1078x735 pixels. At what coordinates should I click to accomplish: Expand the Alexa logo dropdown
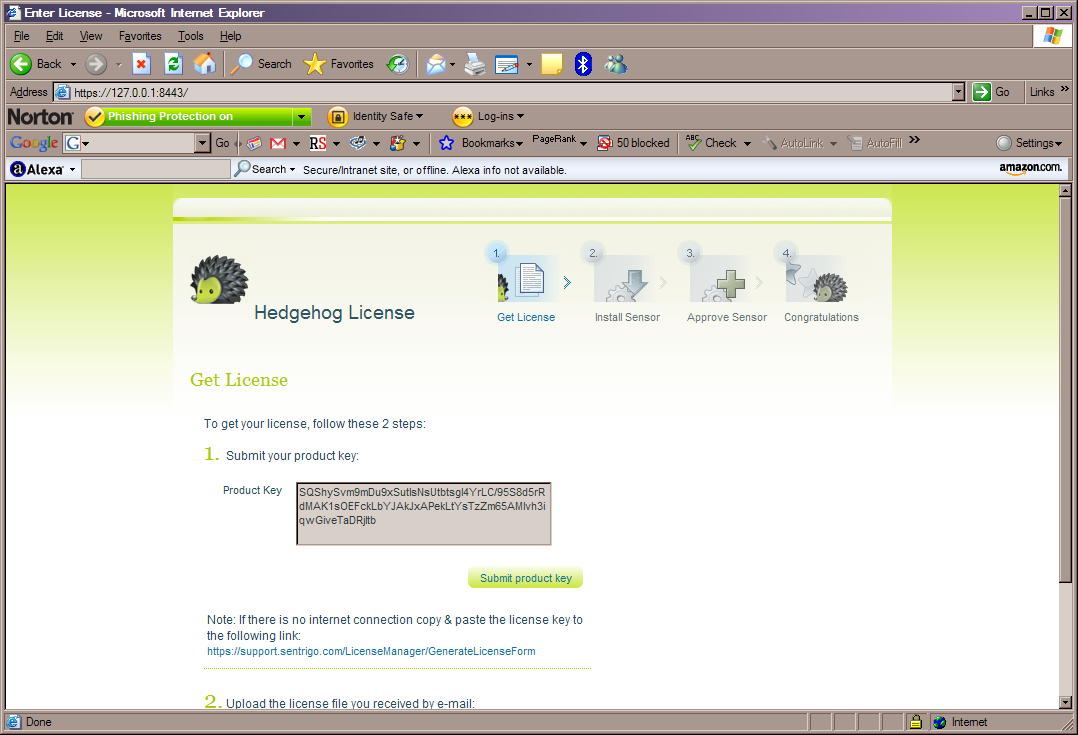pyautogui.click(x=72, y=169)
